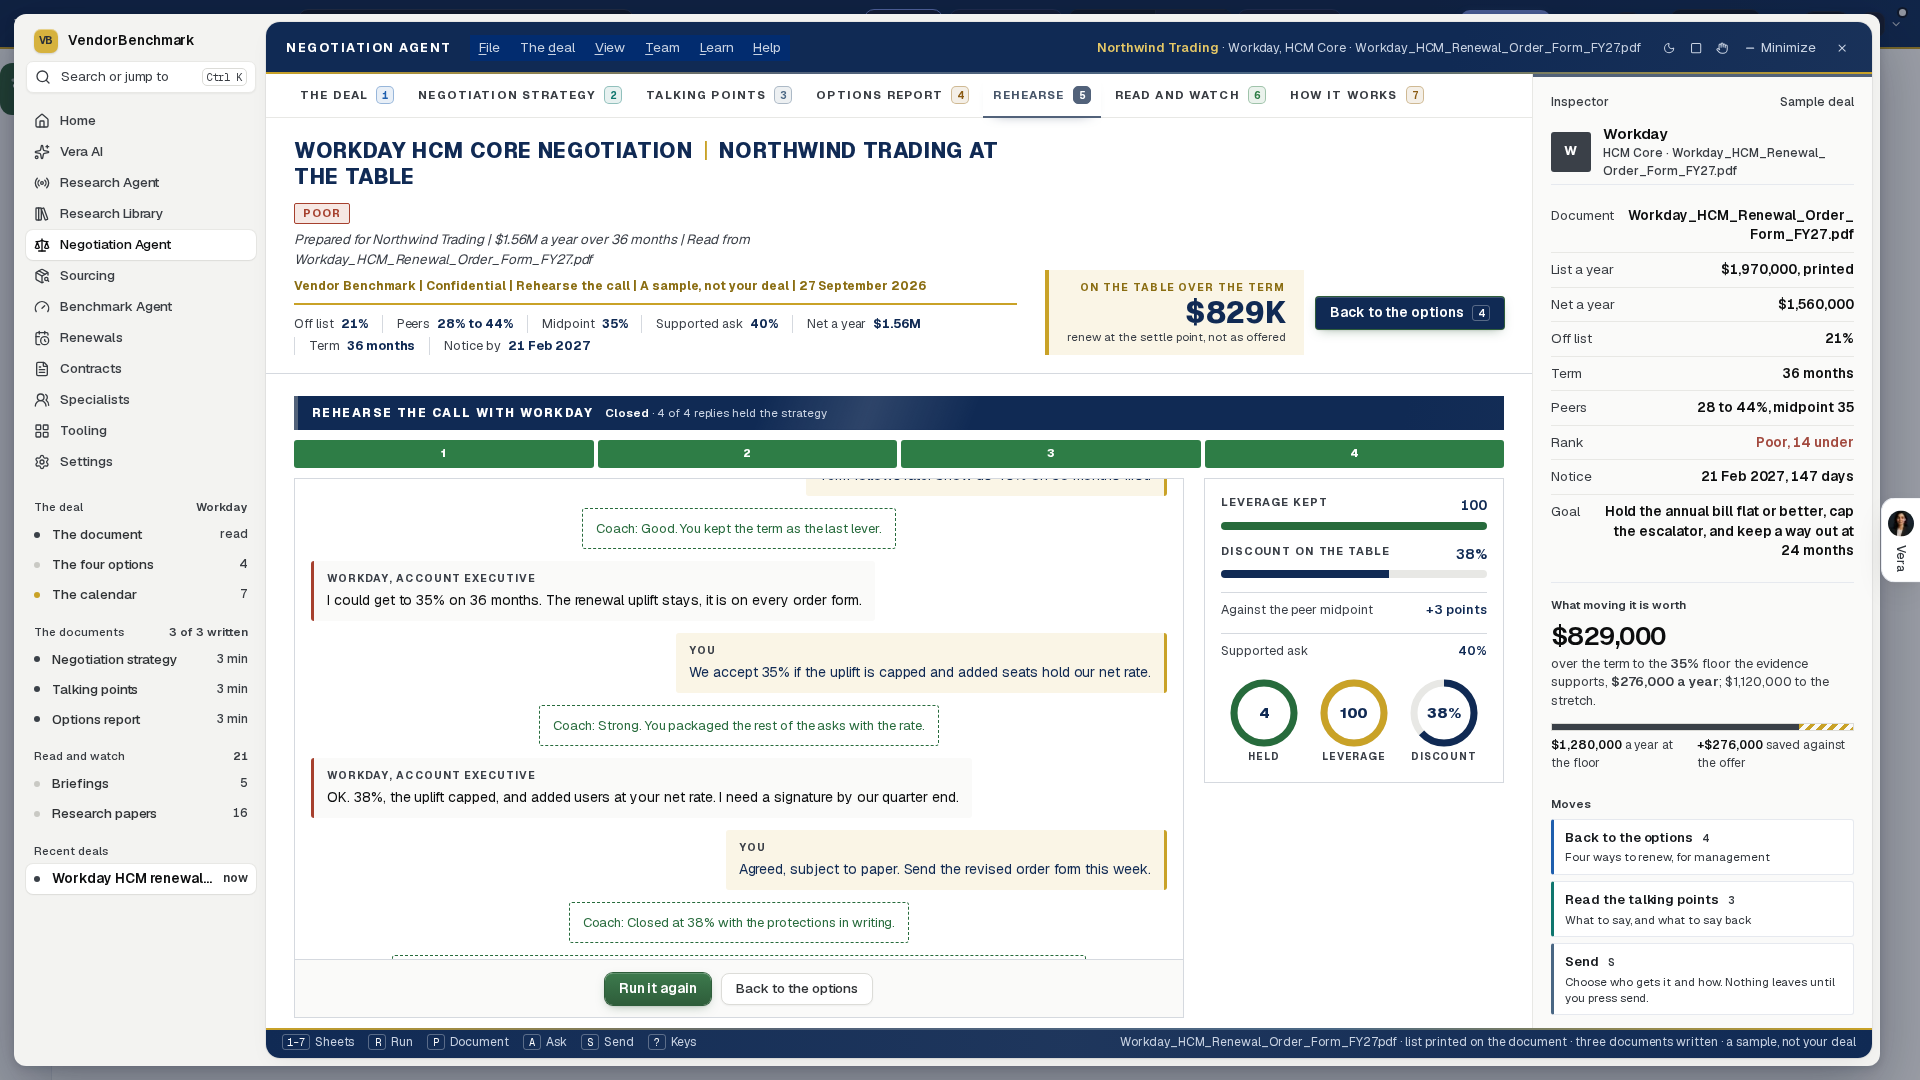Open Home from the sidebar
The height and width of the screenshot is (1080, 1920).
click(x=140, y=121)
